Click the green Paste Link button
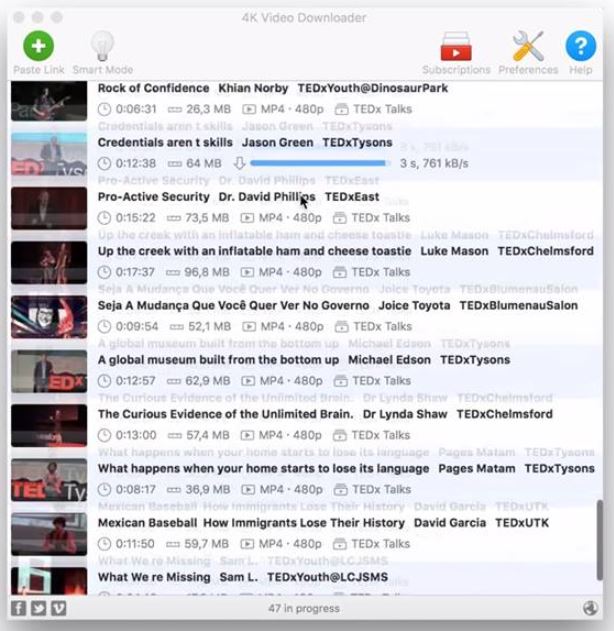 click(x=39, y=47)
